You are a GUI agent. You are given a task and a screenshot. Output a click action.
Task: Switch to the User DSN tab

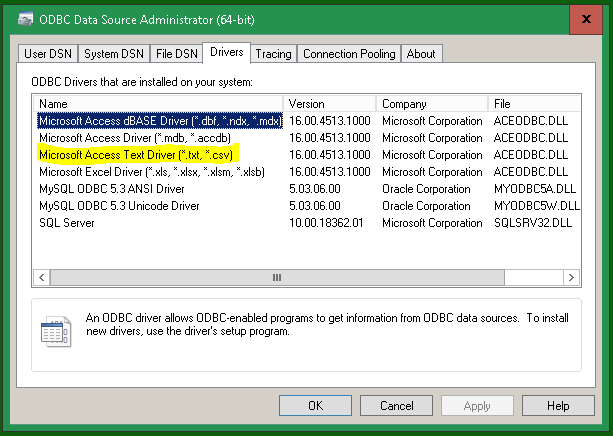[48, 54]
